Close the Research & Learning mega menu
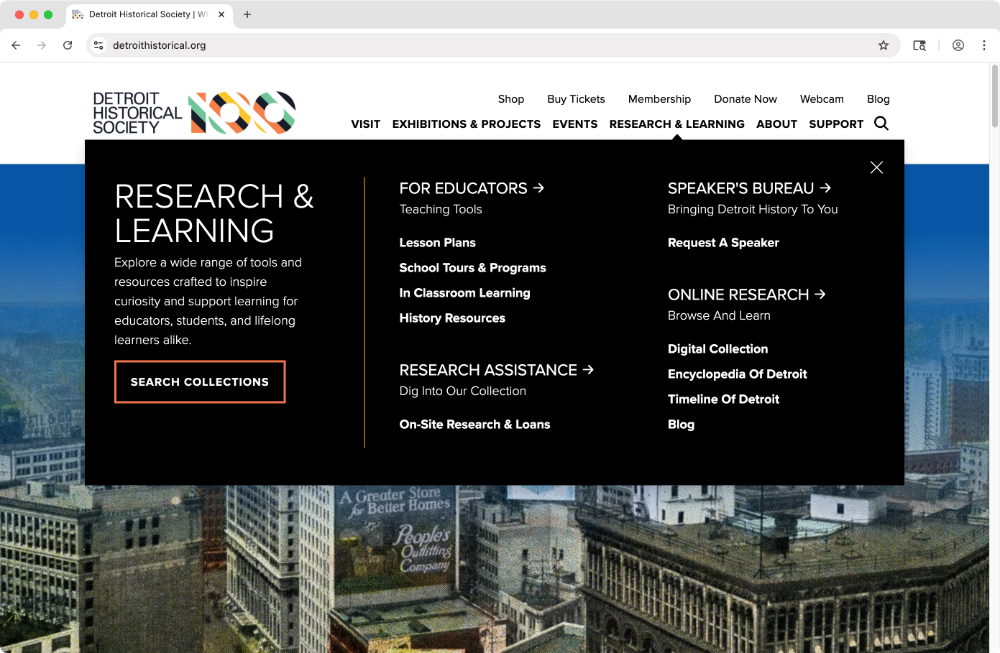 pos(876,168)
